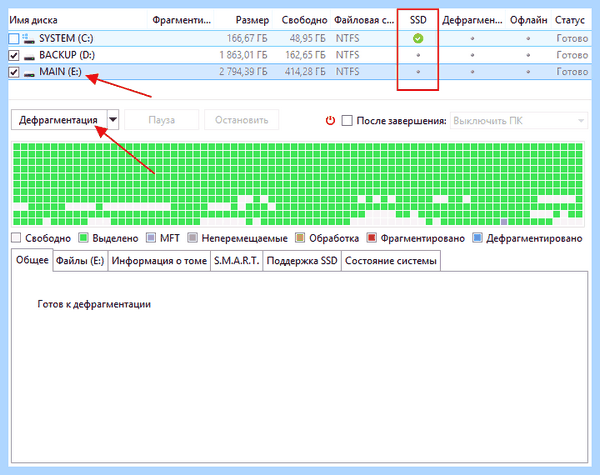Click the SSD column header
Viewport: 600px width, 475px height.
[418, 20]
